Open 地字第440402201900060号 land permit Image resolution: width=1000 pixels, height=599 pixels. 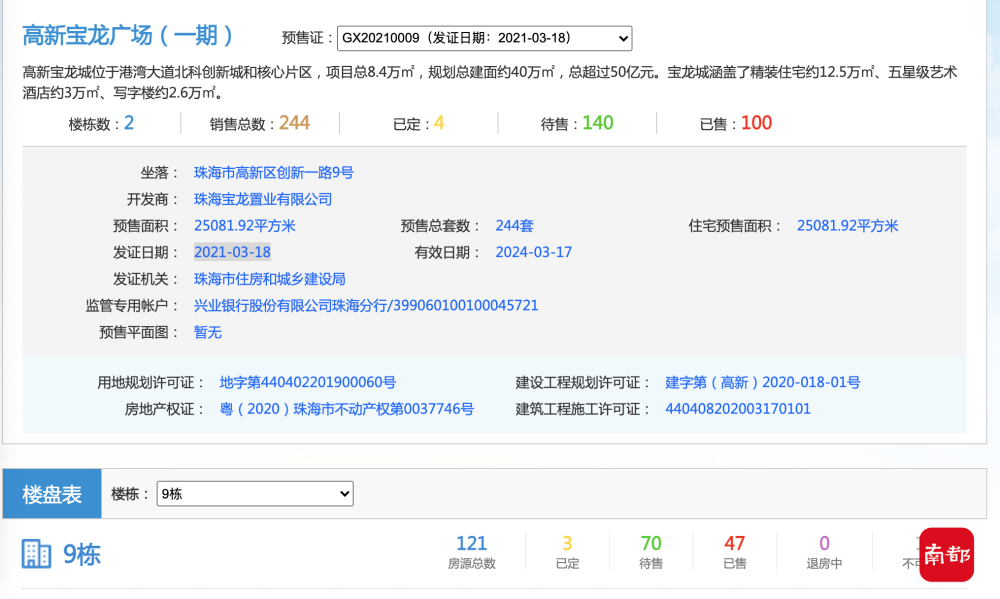[307, 382]
